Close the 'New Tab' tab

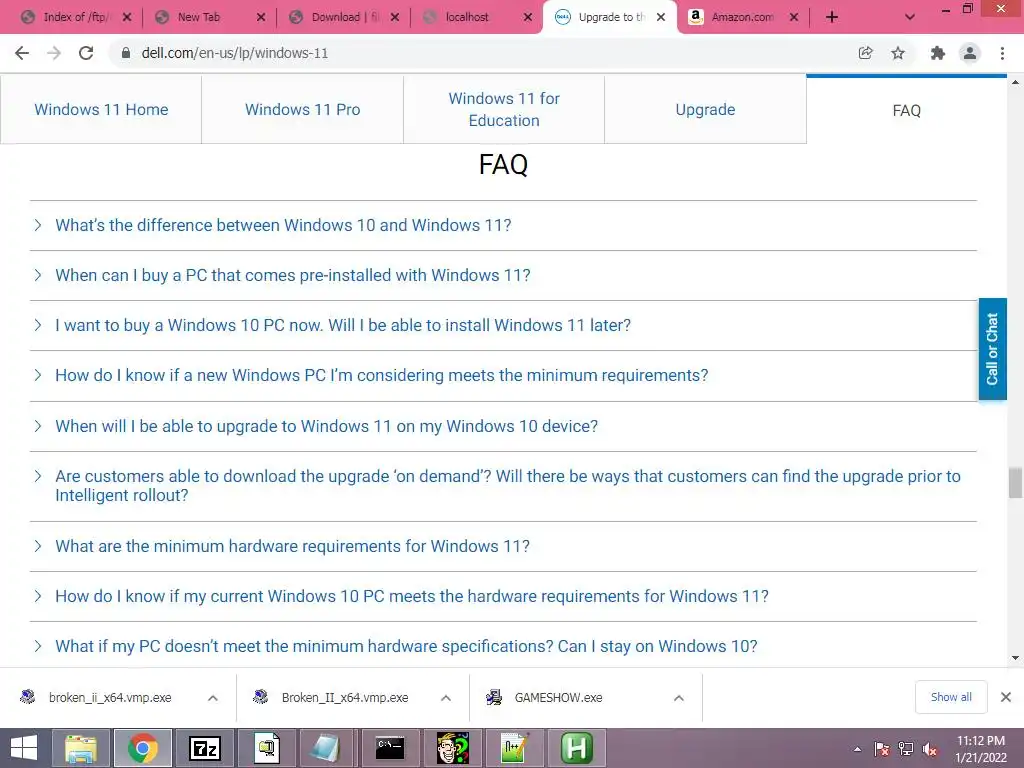[x=261, y=17]
